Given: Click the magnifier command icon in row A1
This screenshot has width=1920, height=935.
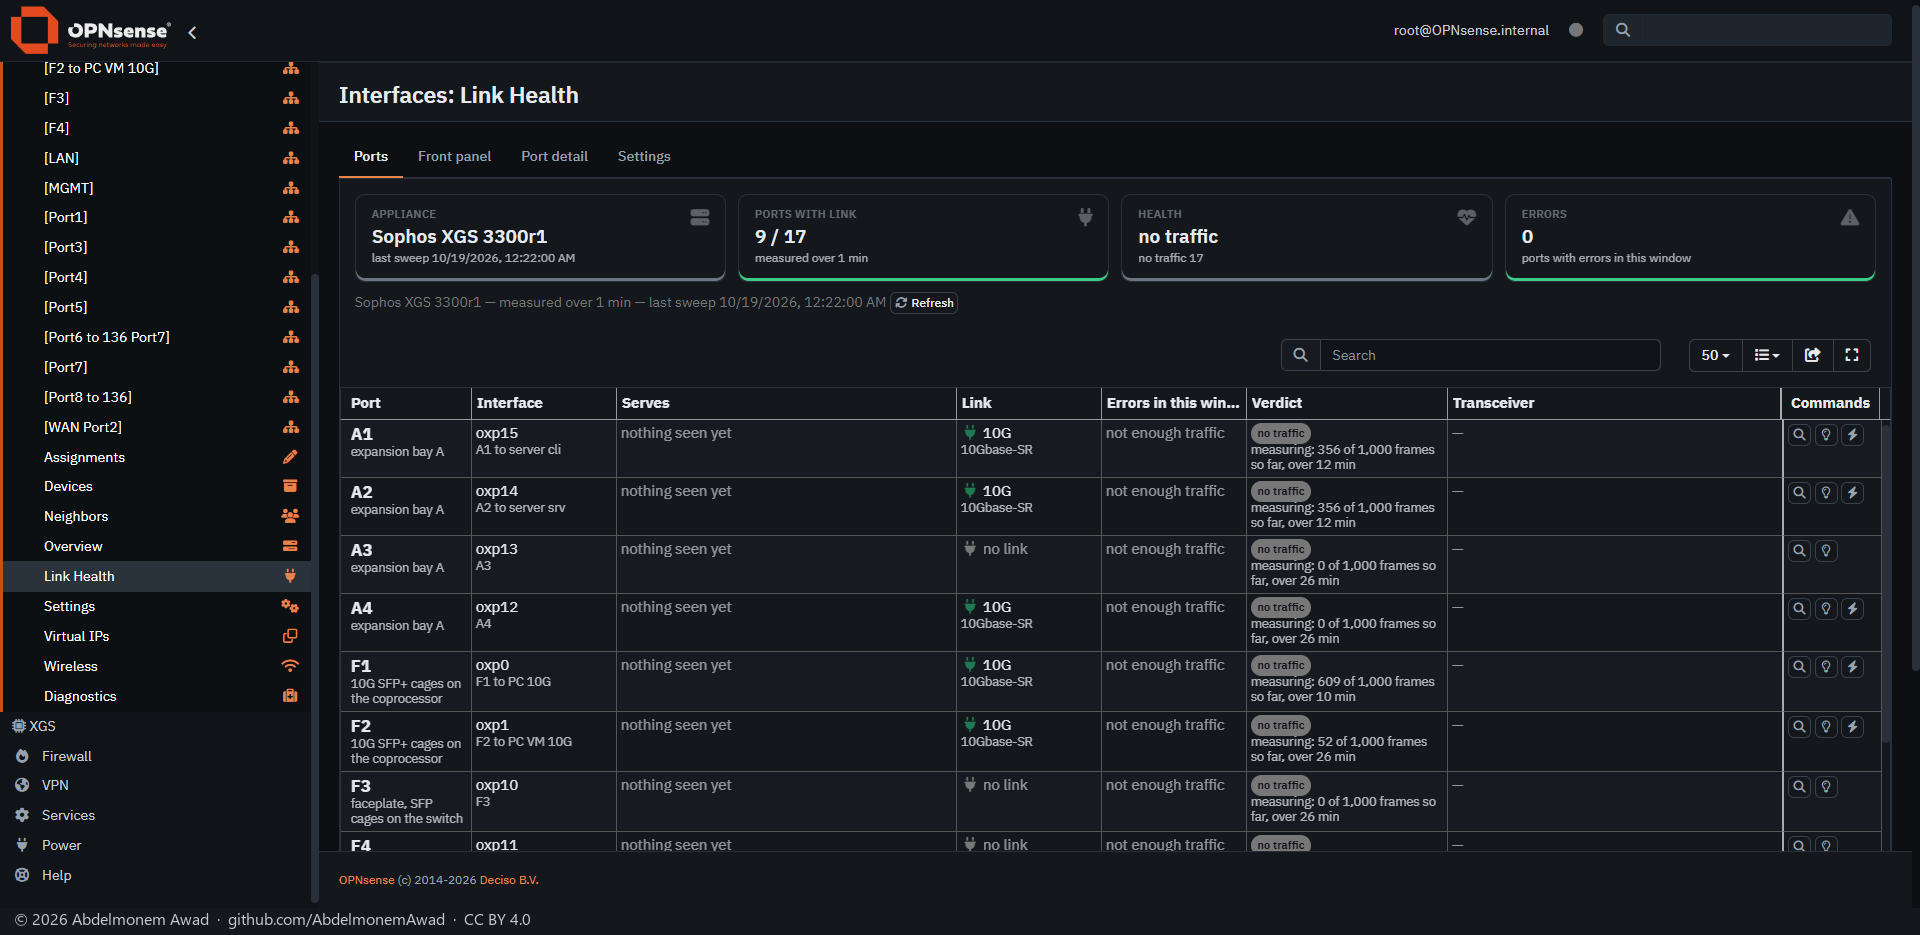Looking at the screenshot, I should 1799,435.
